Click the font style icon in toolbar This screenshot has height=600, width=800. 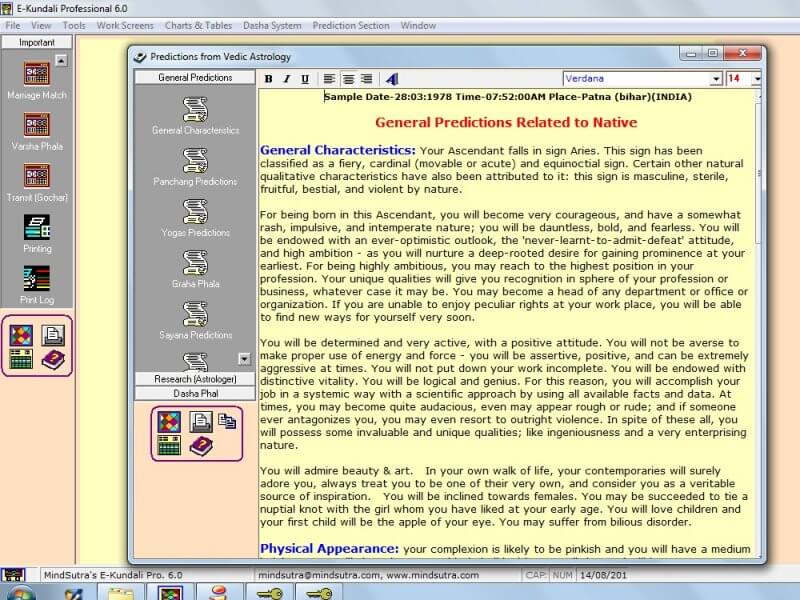(392, 79)
